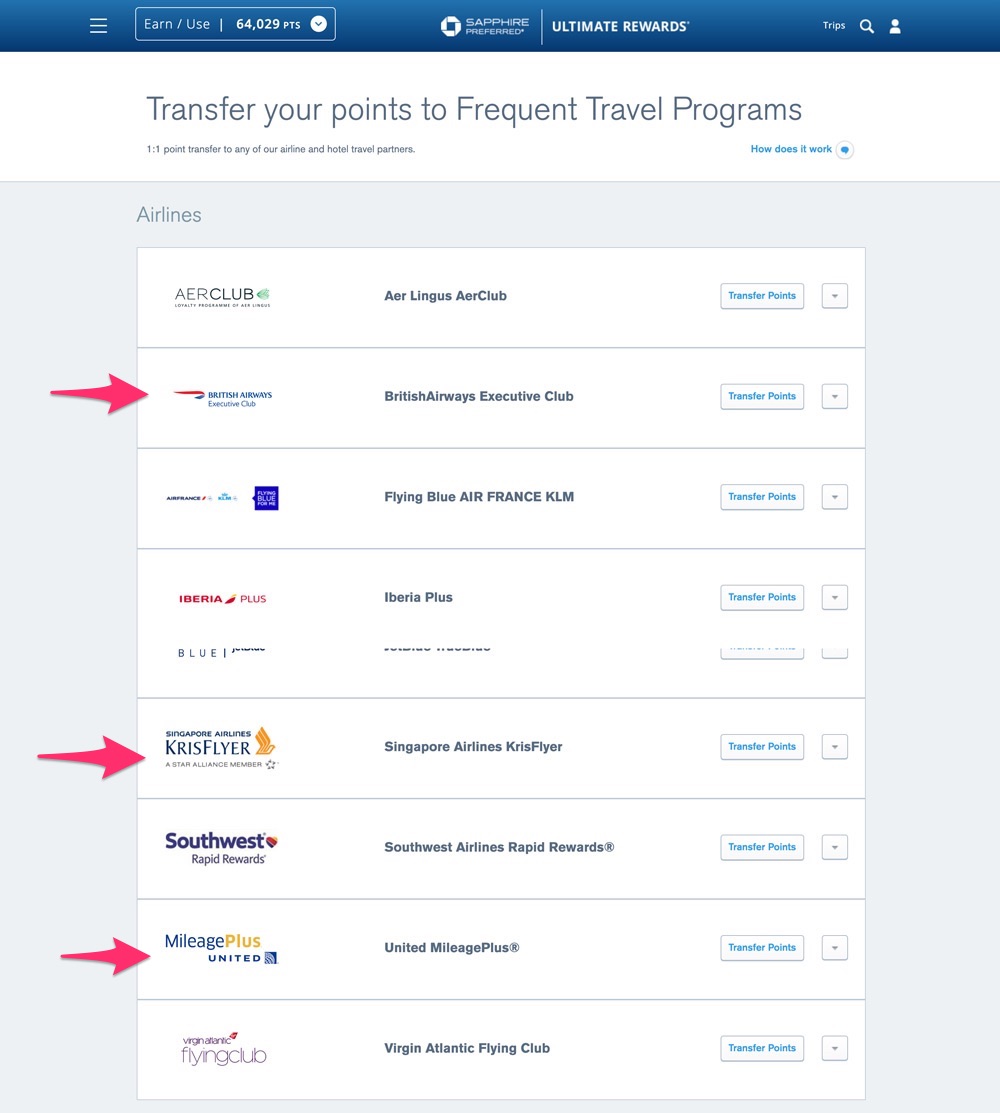
Task: Expand details for Aer Lingus AerClub
Action: [834, 295]
